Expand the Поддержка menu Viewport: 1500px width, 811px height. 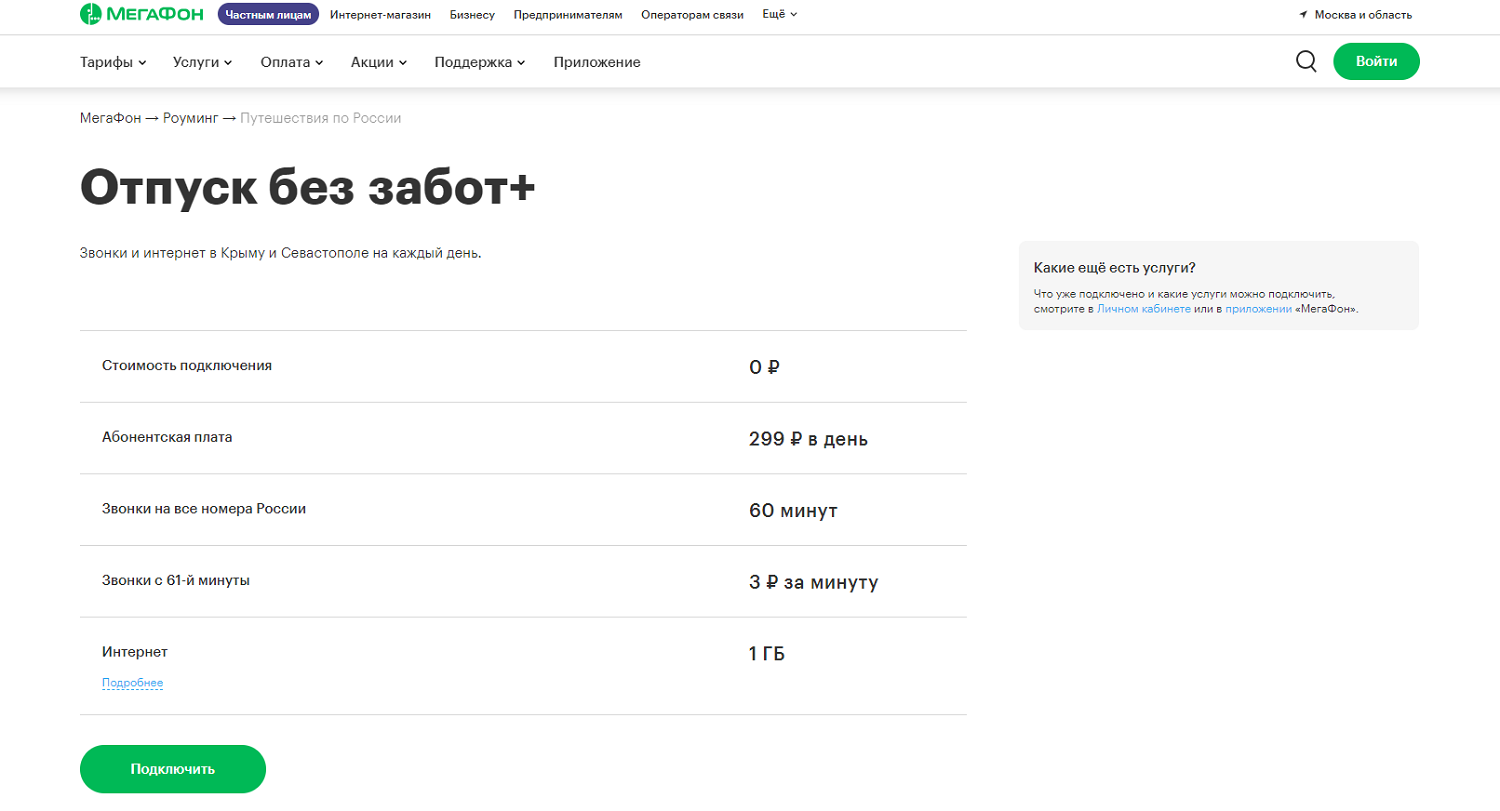[x=480, y=62]
